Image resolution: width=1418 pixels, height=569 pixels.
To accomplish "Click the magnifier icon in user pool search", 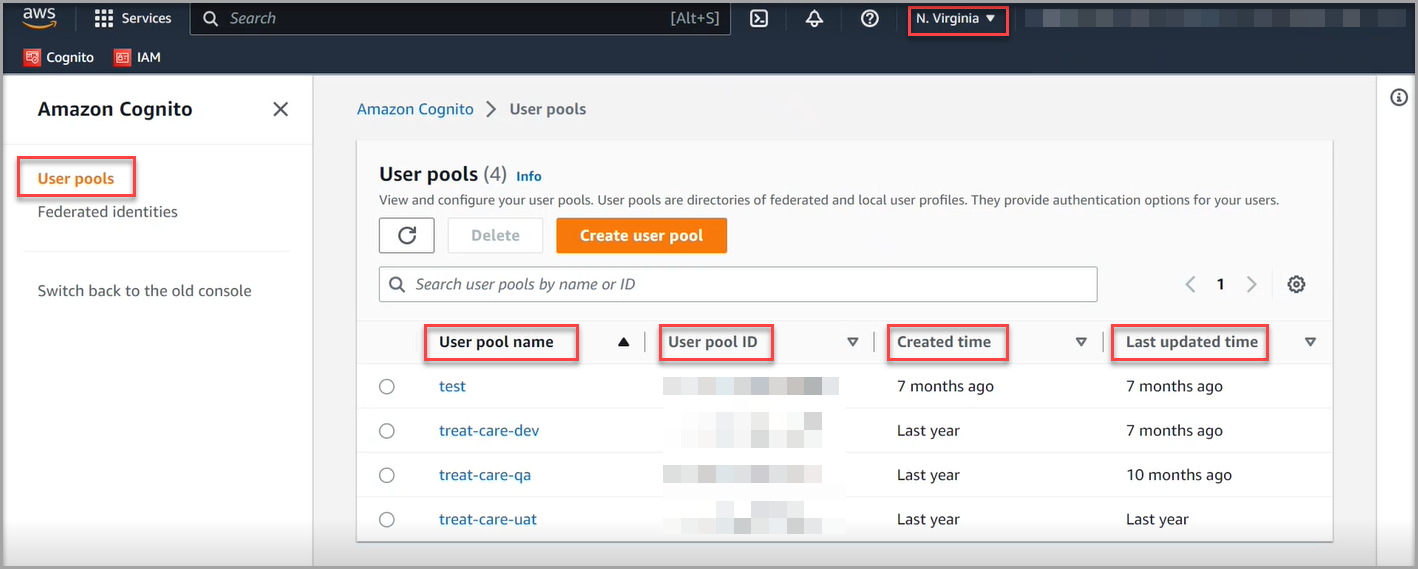I will (x=397, y=284).
